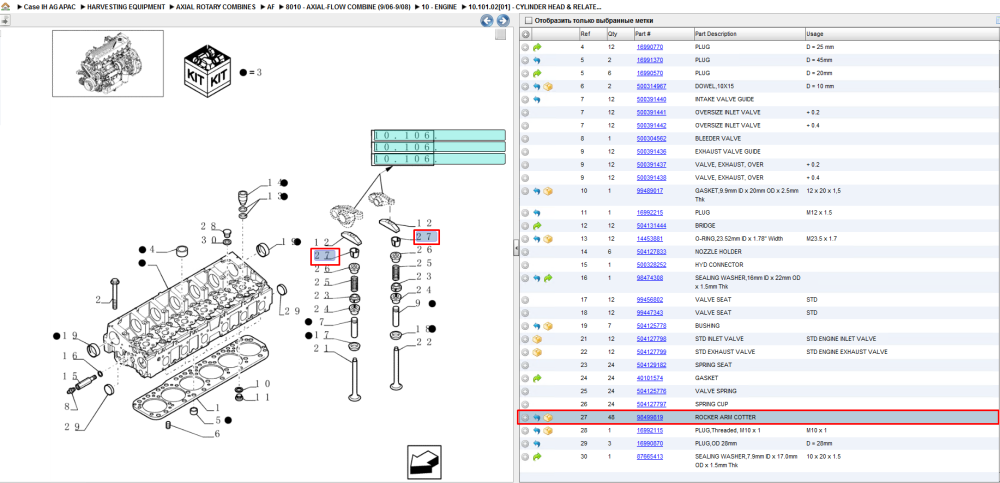Screen dimensions: 1000x483
Task: Mark the VALVE SEAT 99456802 row circle
Action: point(526,299)
